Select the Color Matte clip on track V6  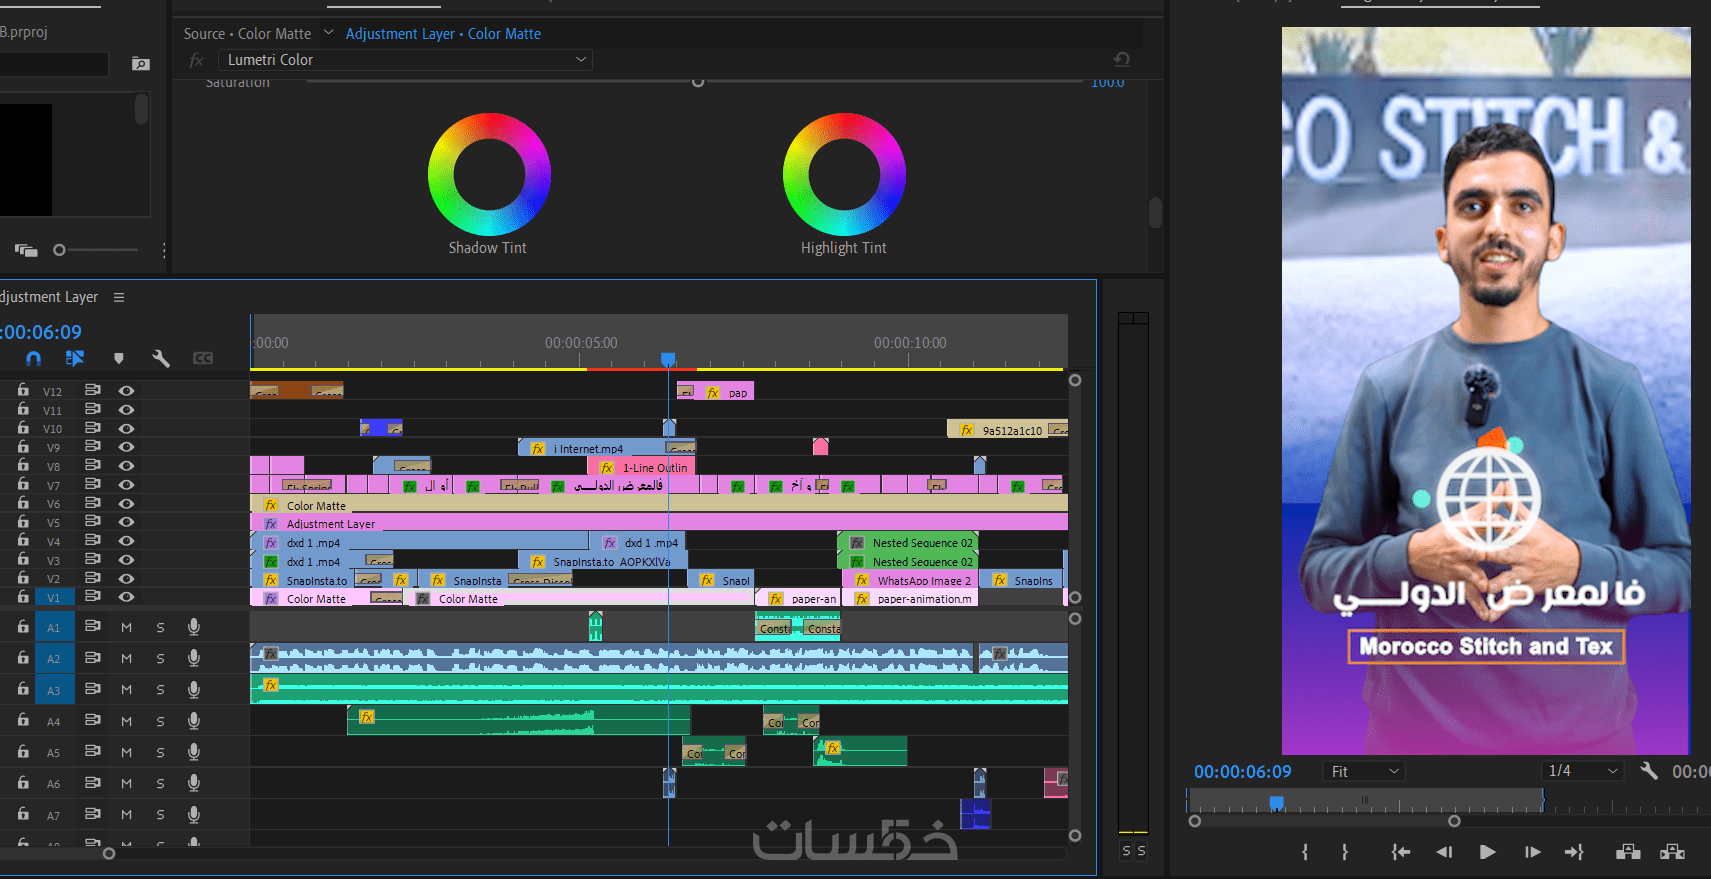click(659, 505)
